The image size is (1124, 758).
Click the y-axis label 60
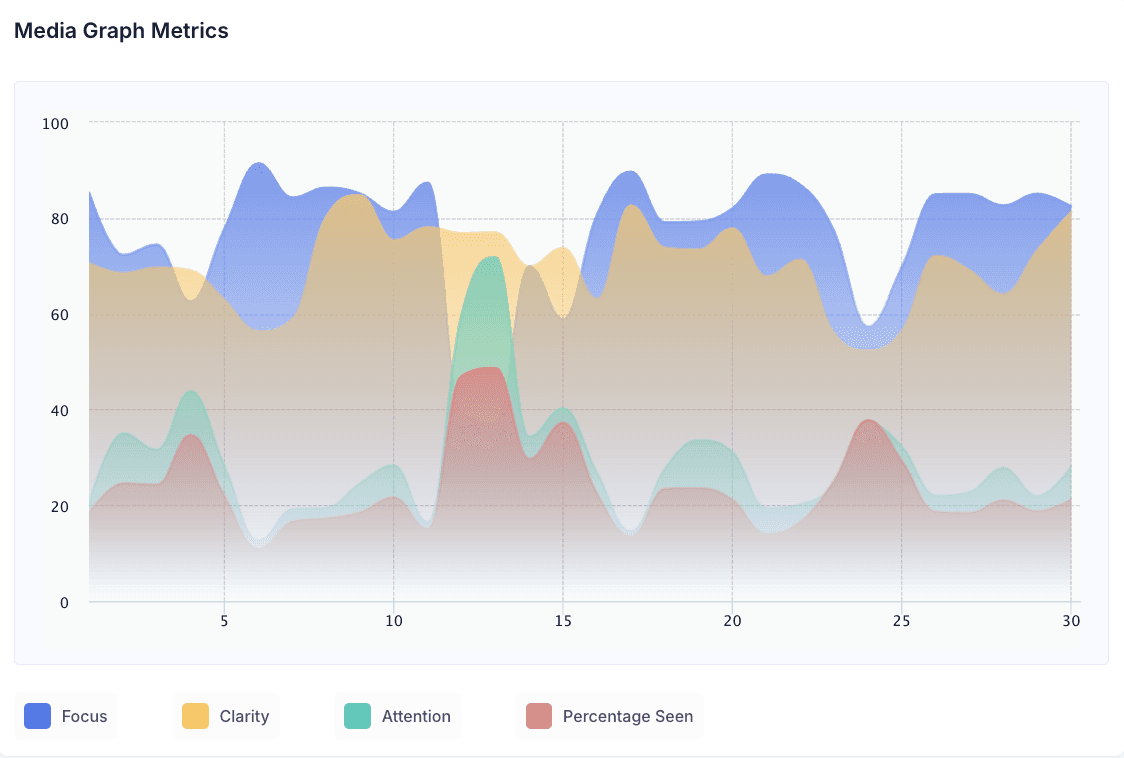59,315
